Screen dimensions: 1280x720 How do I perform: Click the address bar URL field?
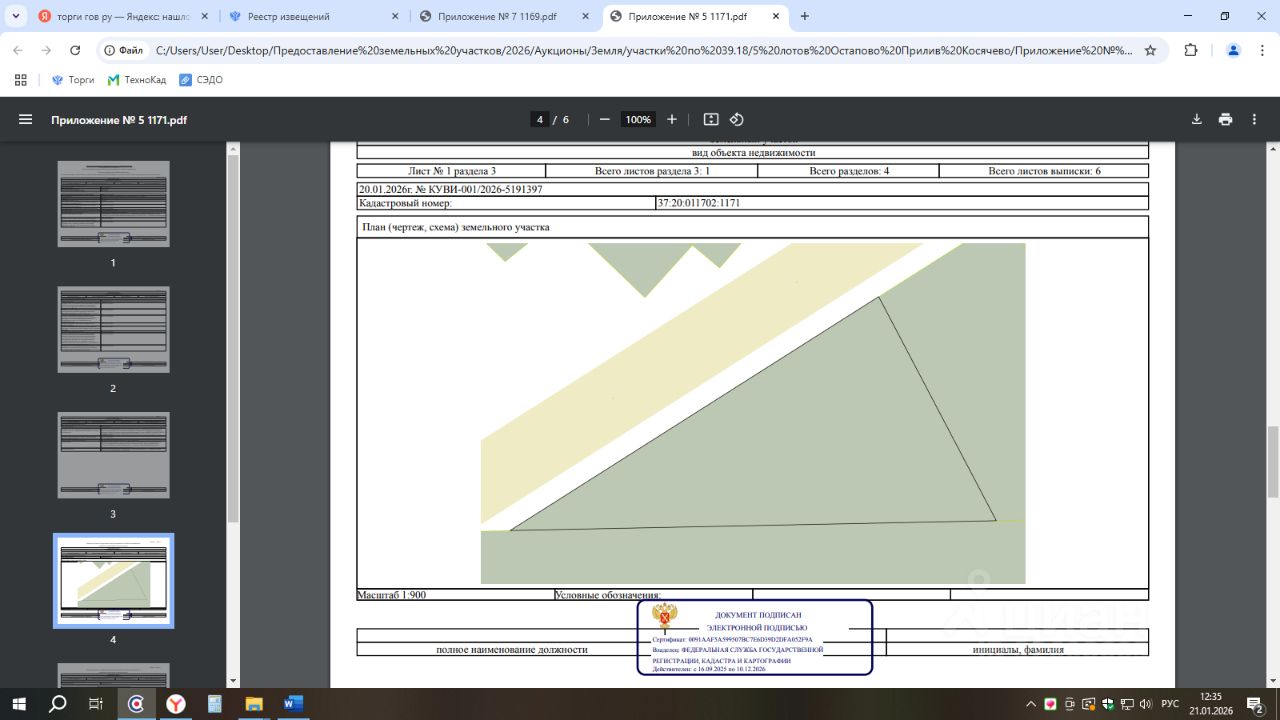[x=644, y=50]
